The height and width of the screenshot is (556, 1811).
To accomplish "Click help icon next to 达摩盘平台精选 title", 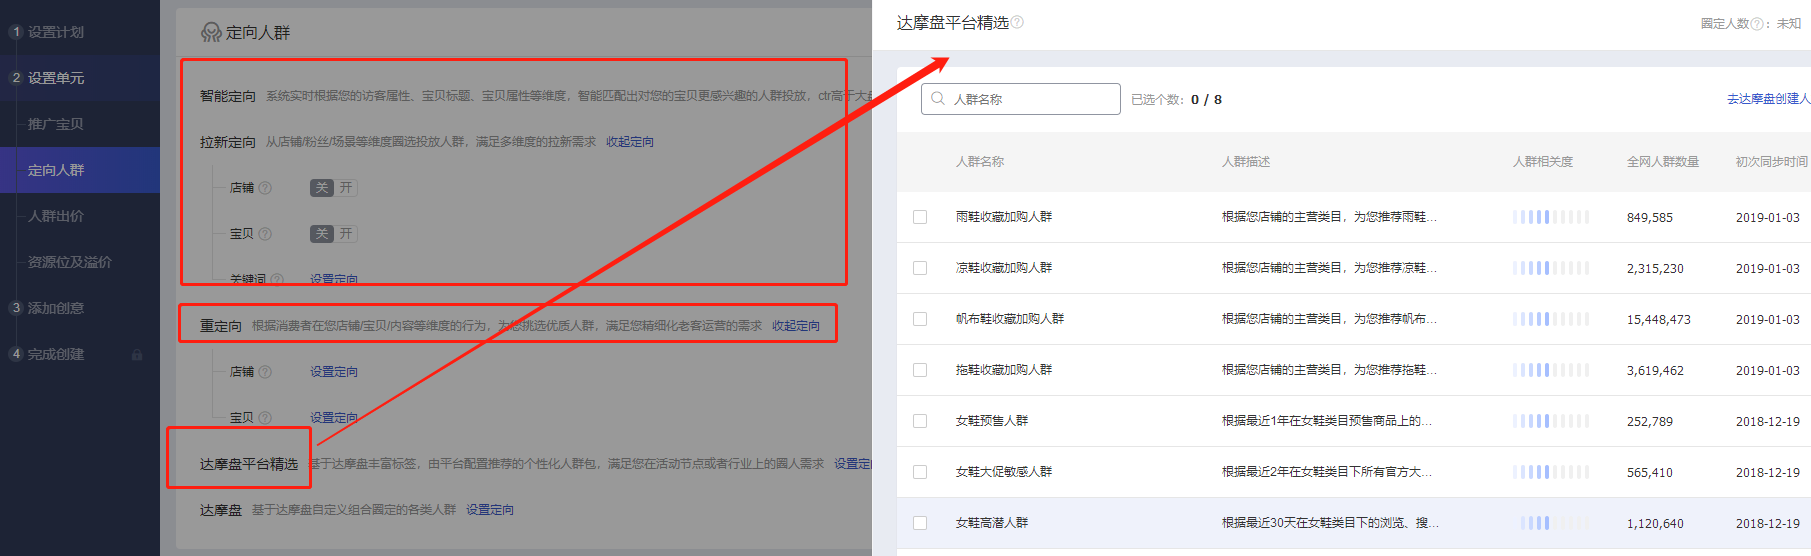I will pyautogui.click(x=1017, y=22).
